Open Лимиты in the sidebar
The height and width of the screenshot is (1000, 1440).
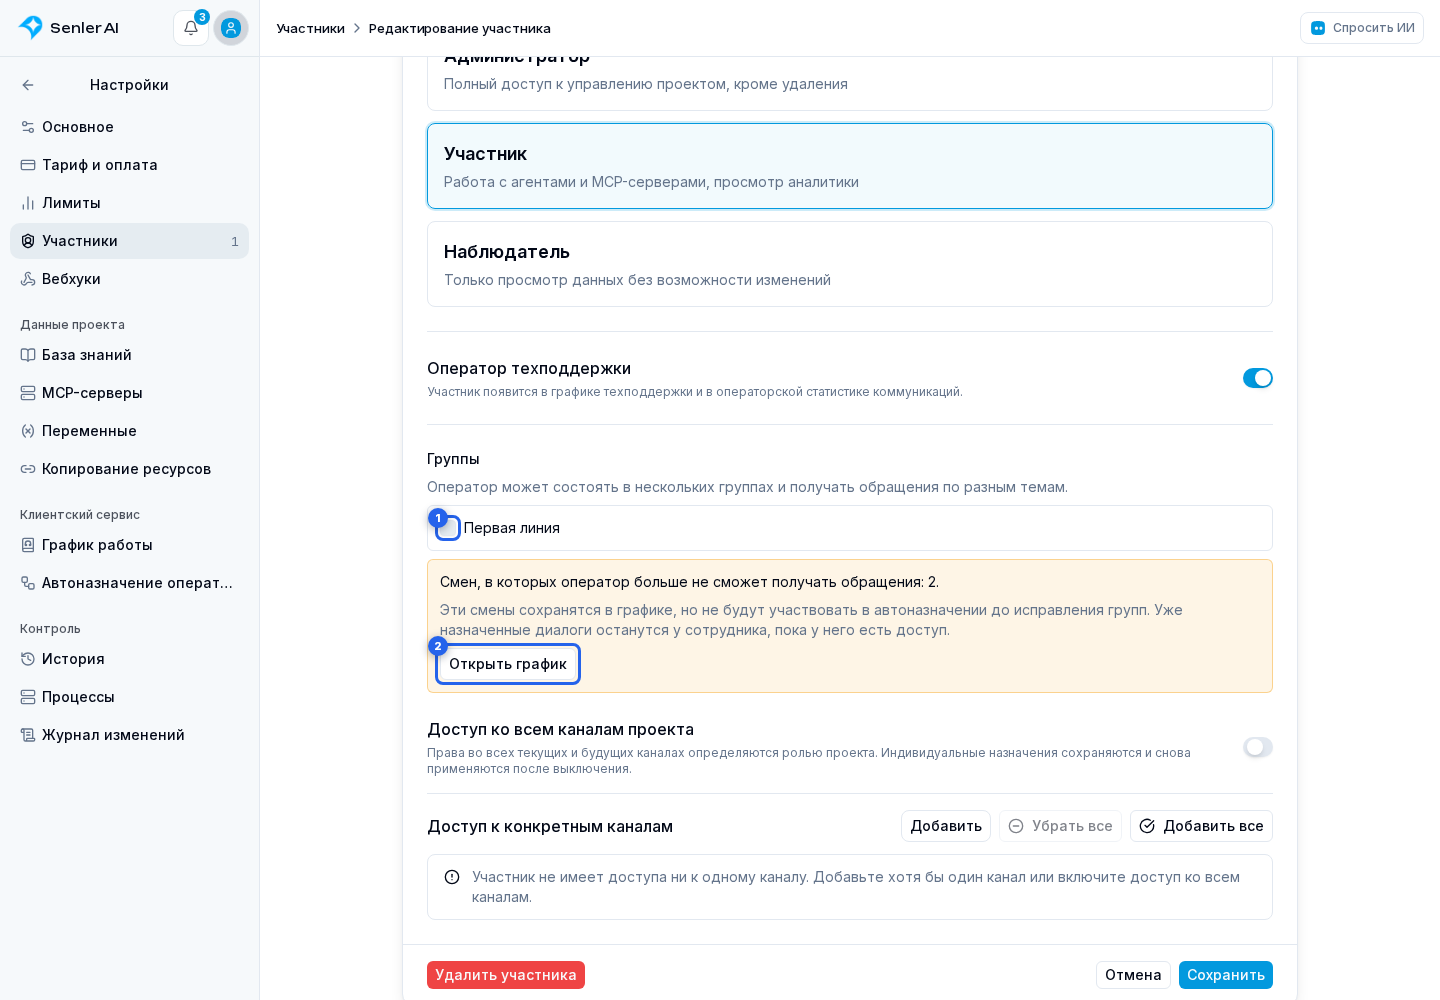[129, 203]
